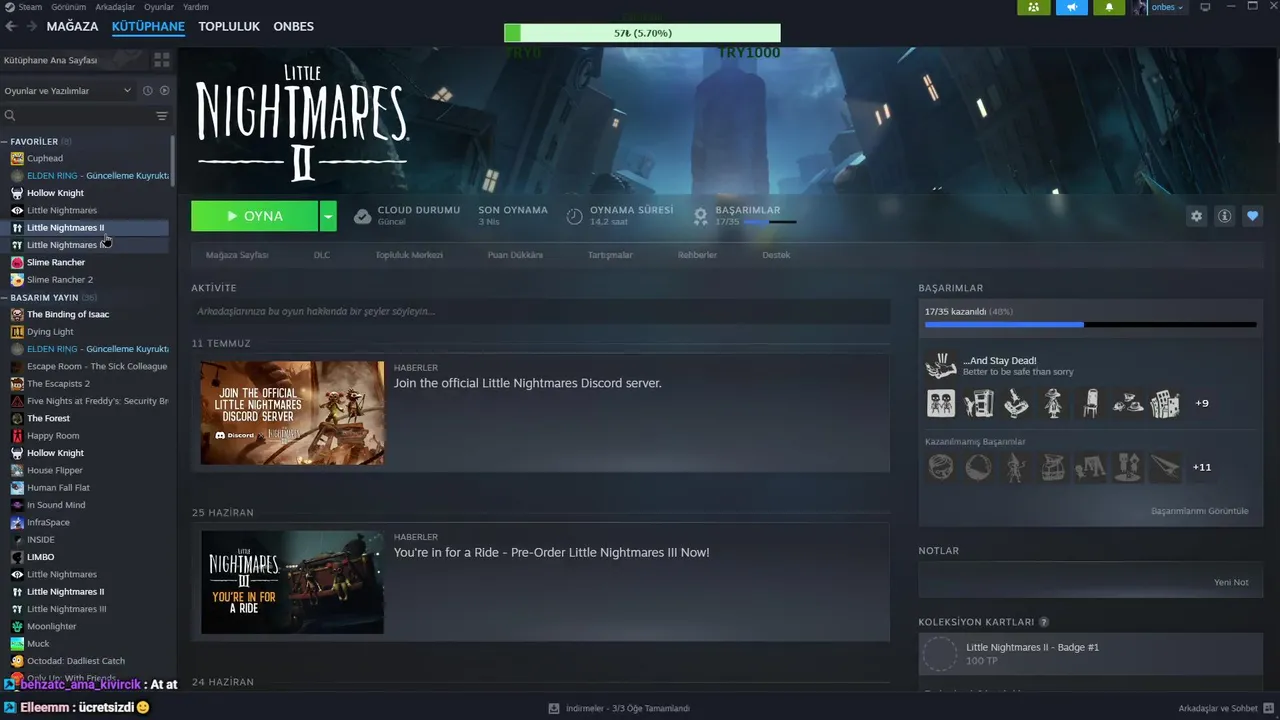Viewport: 1280px width, 720px height.
Task: Click the first earned achievement icon with two figures
Action: [x=941, y=403]
